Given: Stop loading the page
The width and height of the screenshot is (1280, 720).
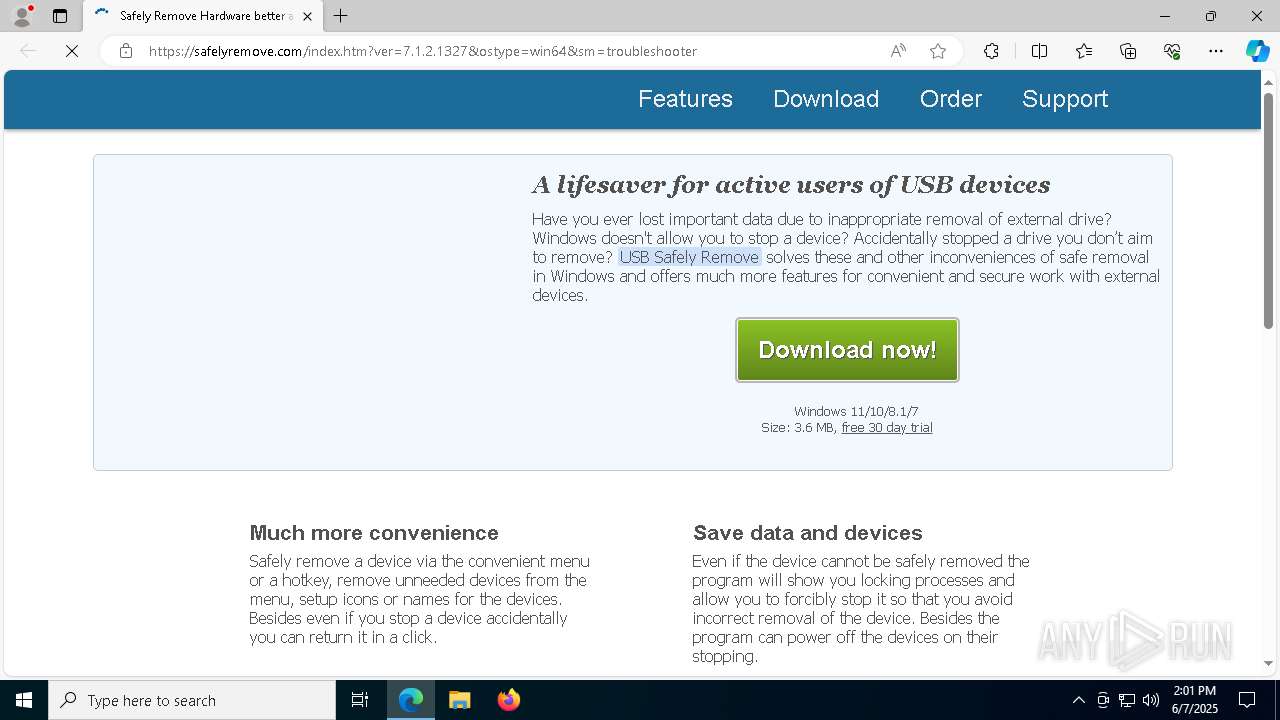Looking at the screenshot, I should tap(72, 51).
